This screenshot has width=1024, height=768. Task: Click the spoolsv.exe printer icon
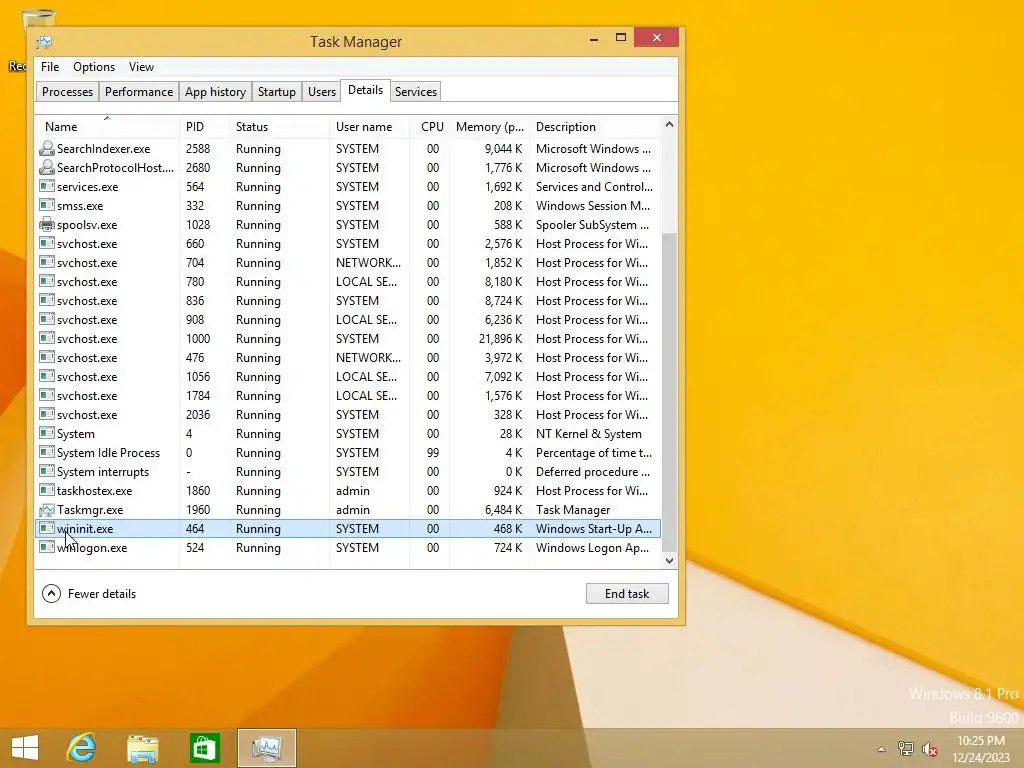pos(46,224)
